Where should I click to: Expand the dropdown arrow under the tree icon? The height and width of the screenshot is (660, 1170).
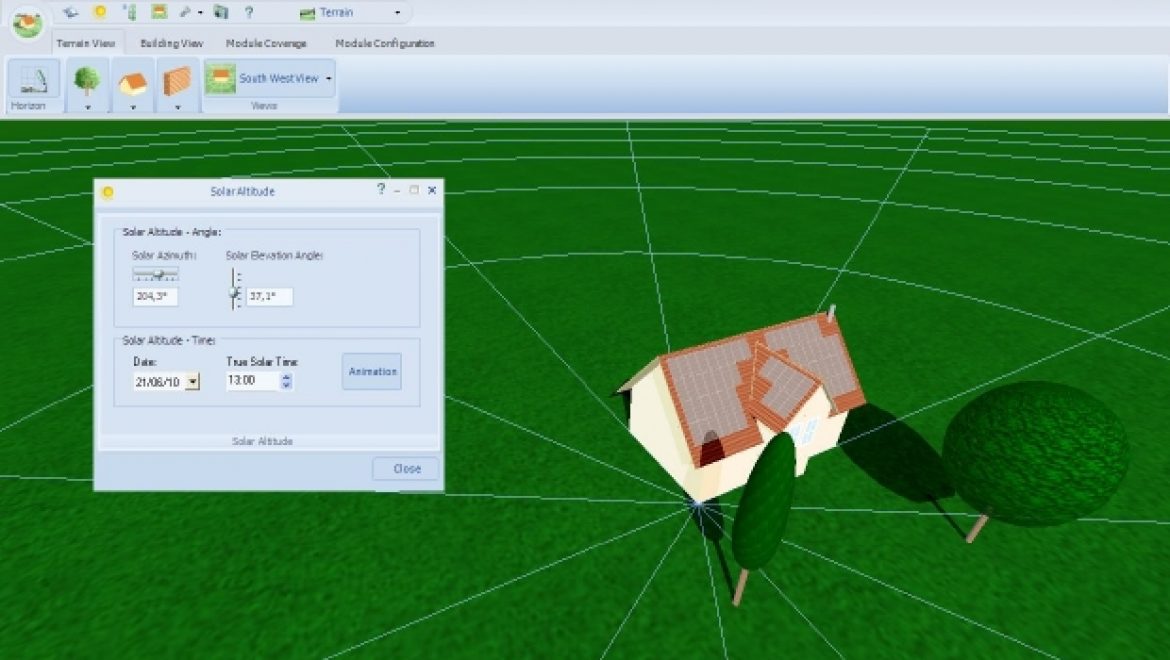(87, 107)
